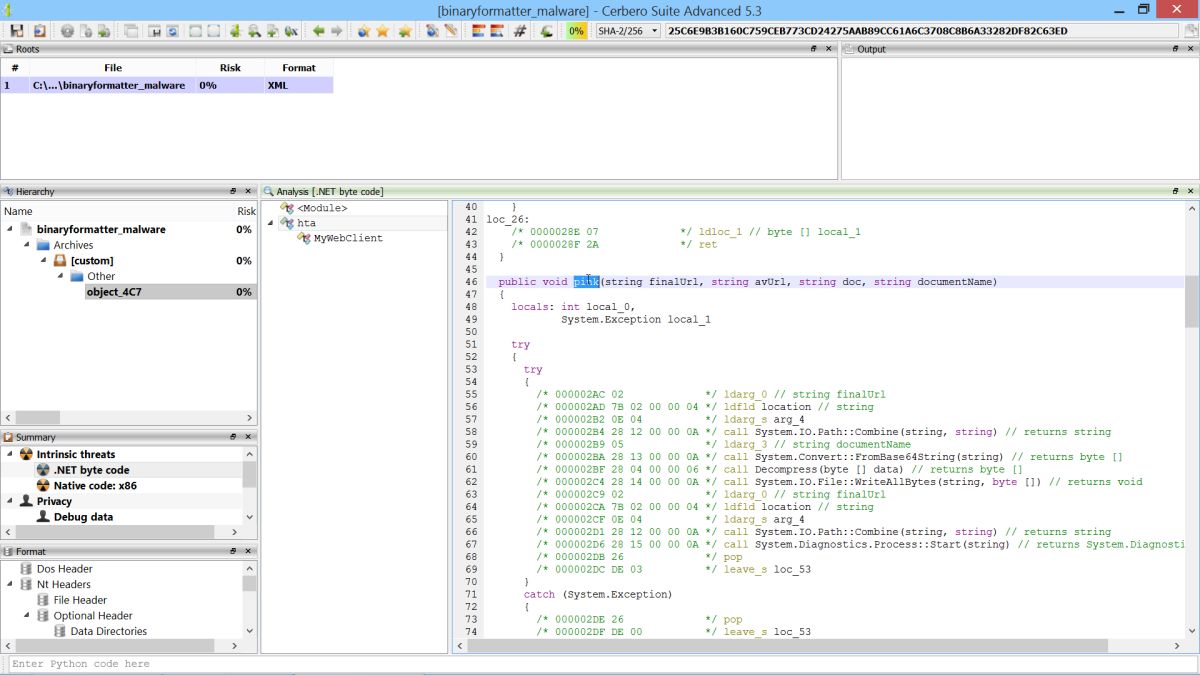This screenshot has width=1200, height=675.
Task: Focus the Python code input box
Action: (600, 664)
